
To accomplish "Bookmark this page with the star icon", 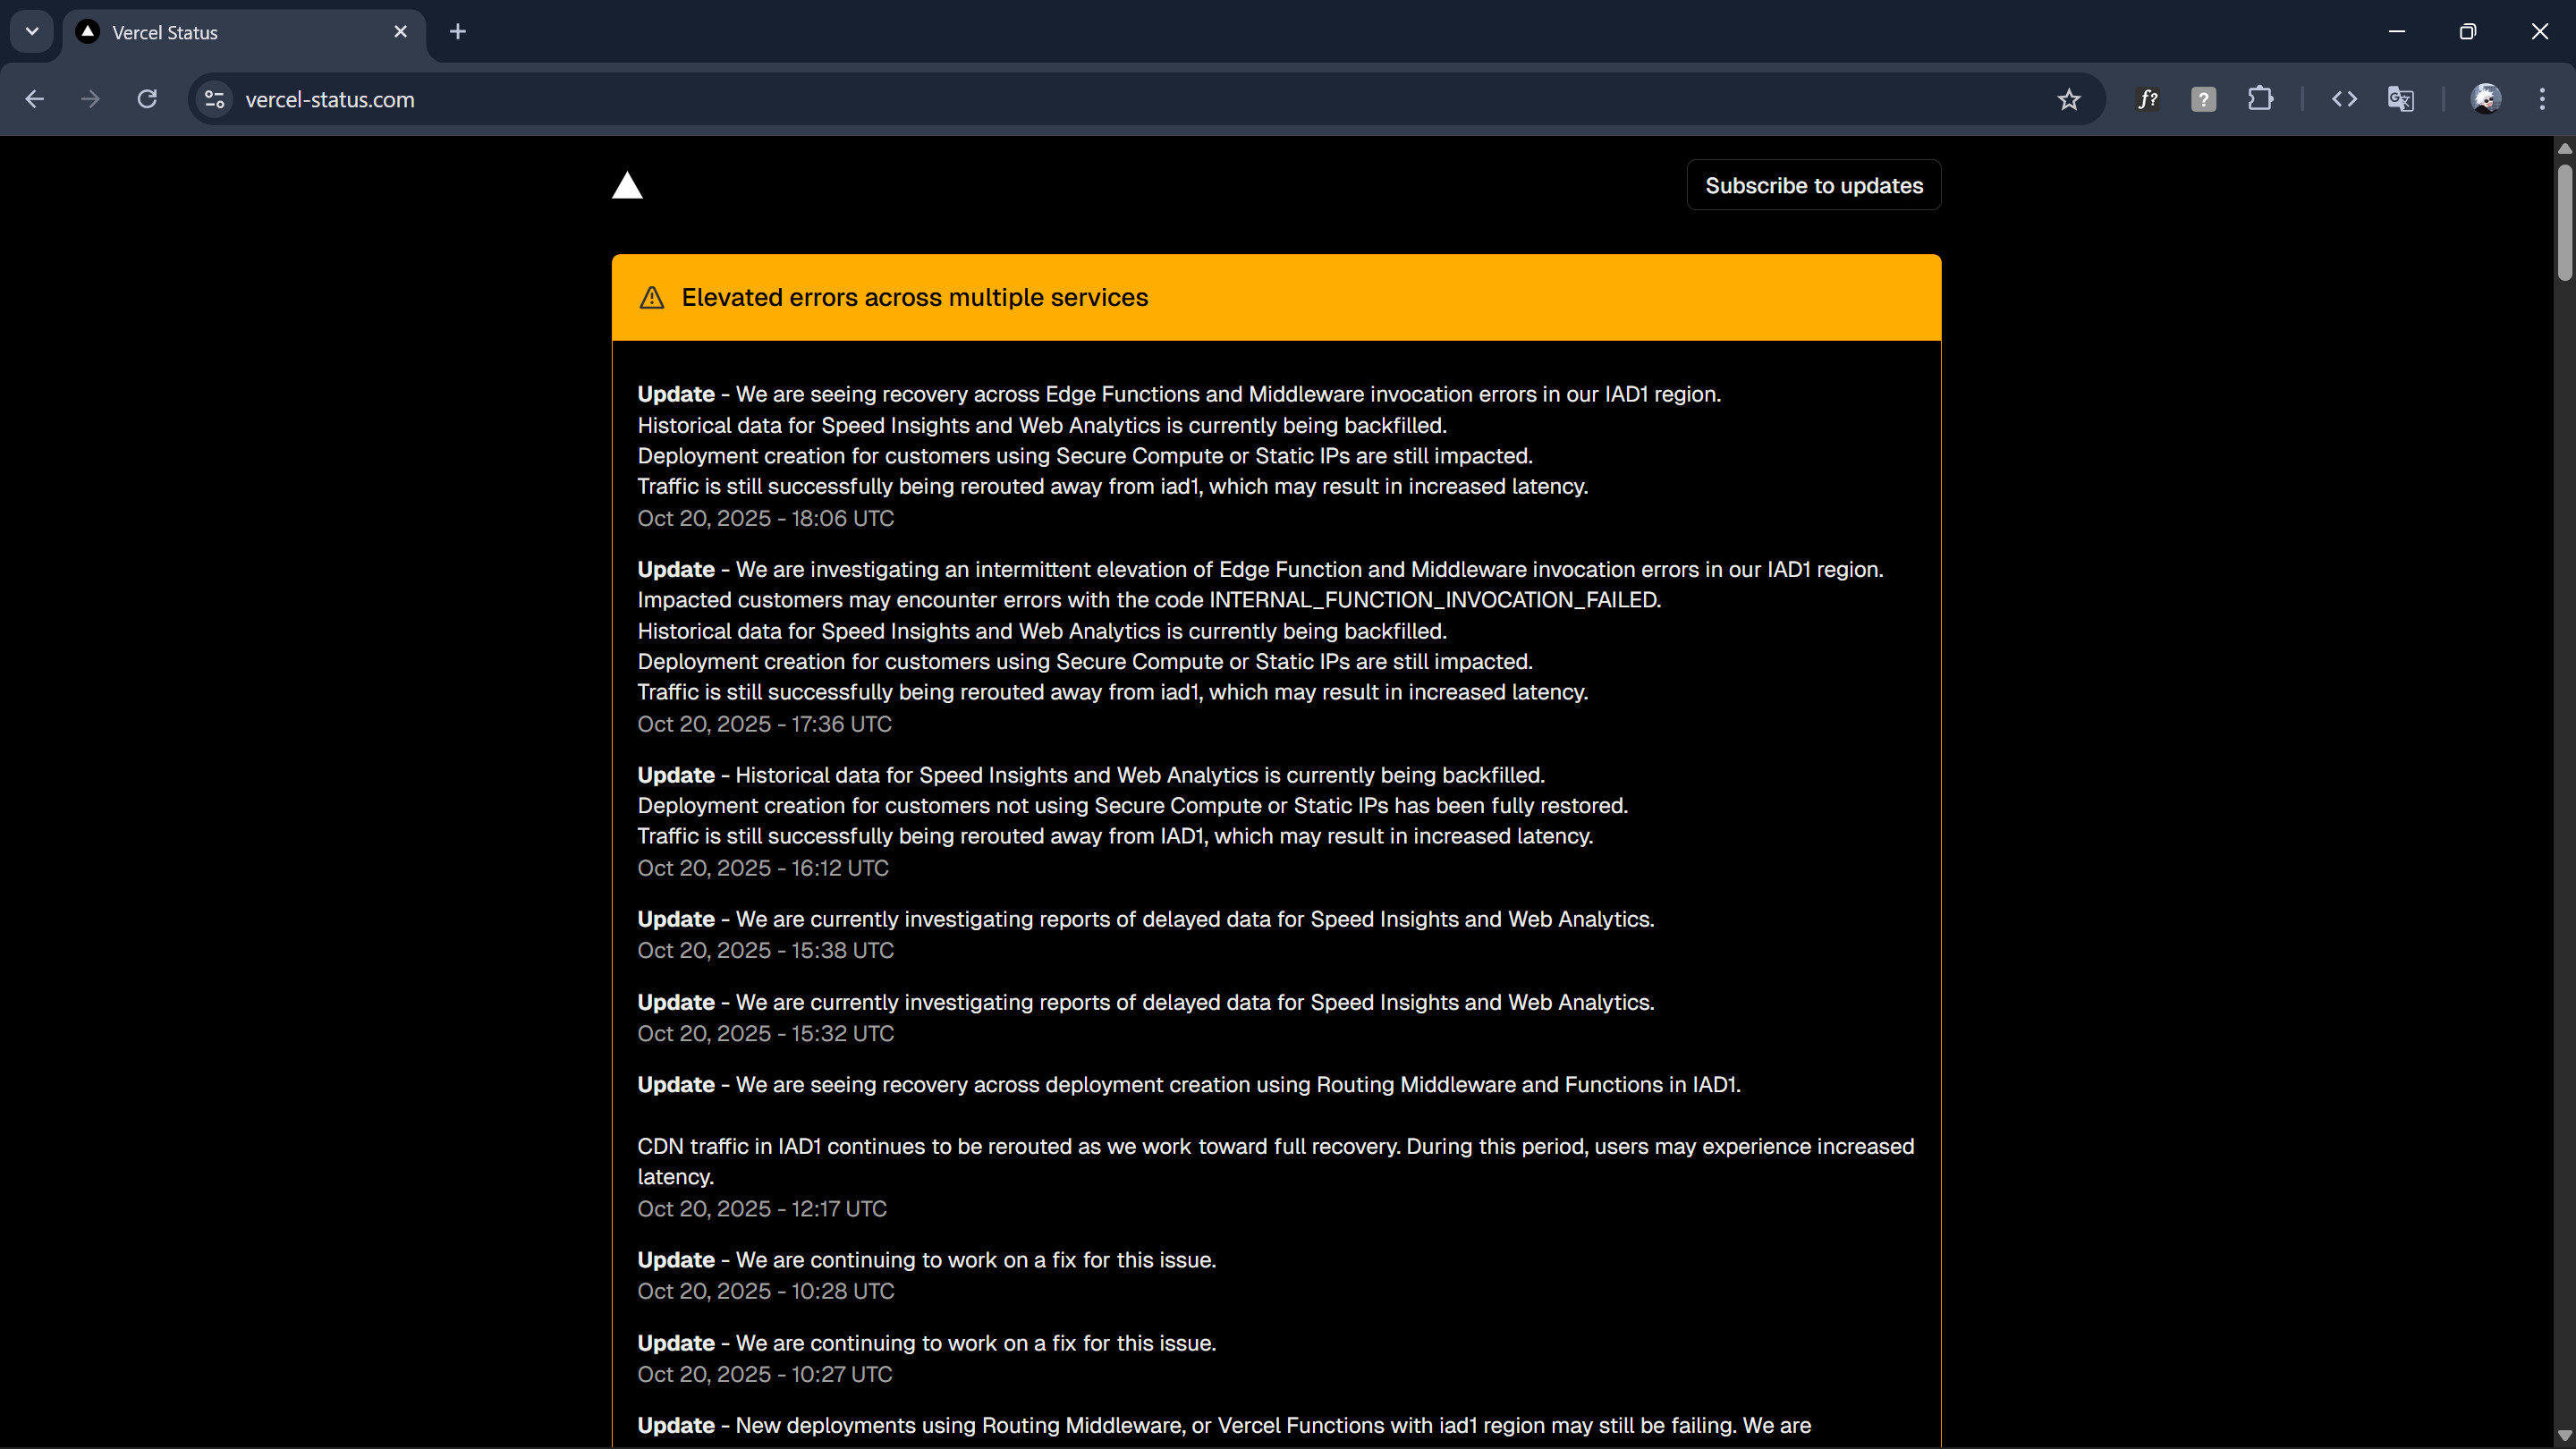I will (2068, 98).
